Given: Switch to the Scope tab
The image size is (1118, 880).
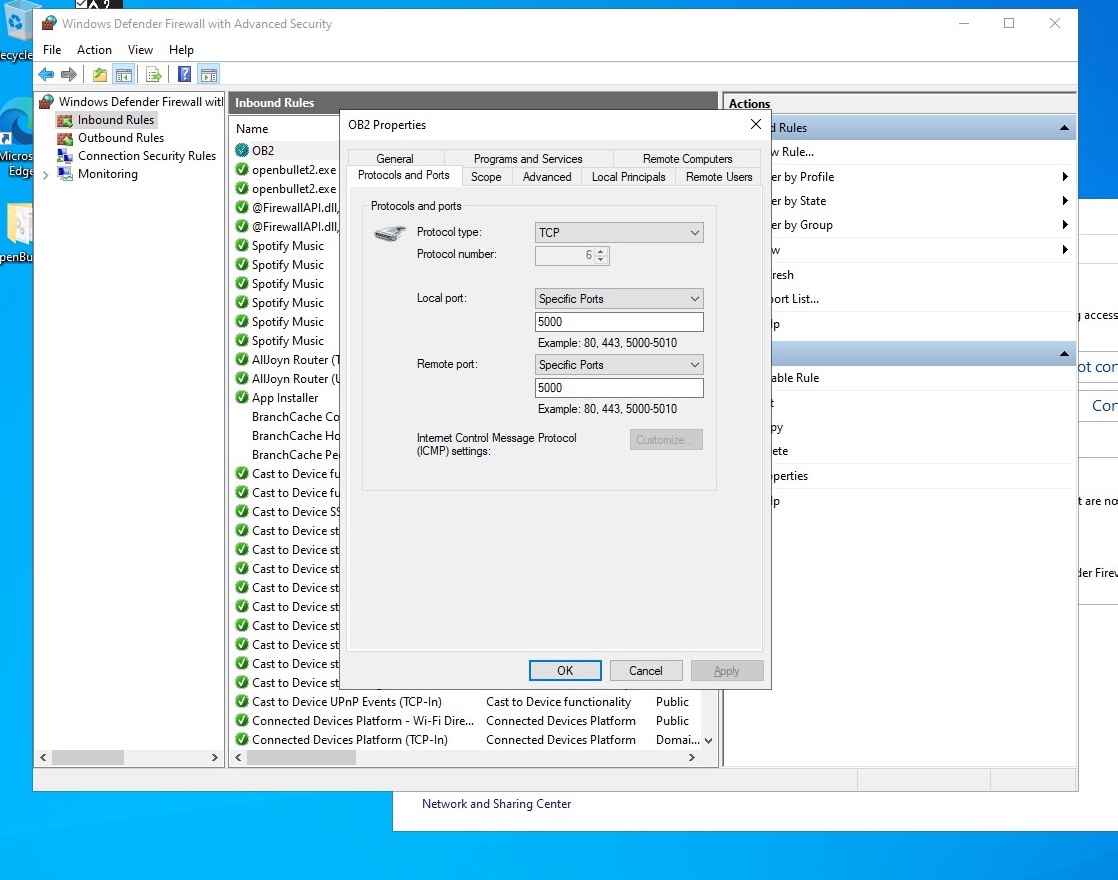Looking at the screenshot, I should (486, 177).
